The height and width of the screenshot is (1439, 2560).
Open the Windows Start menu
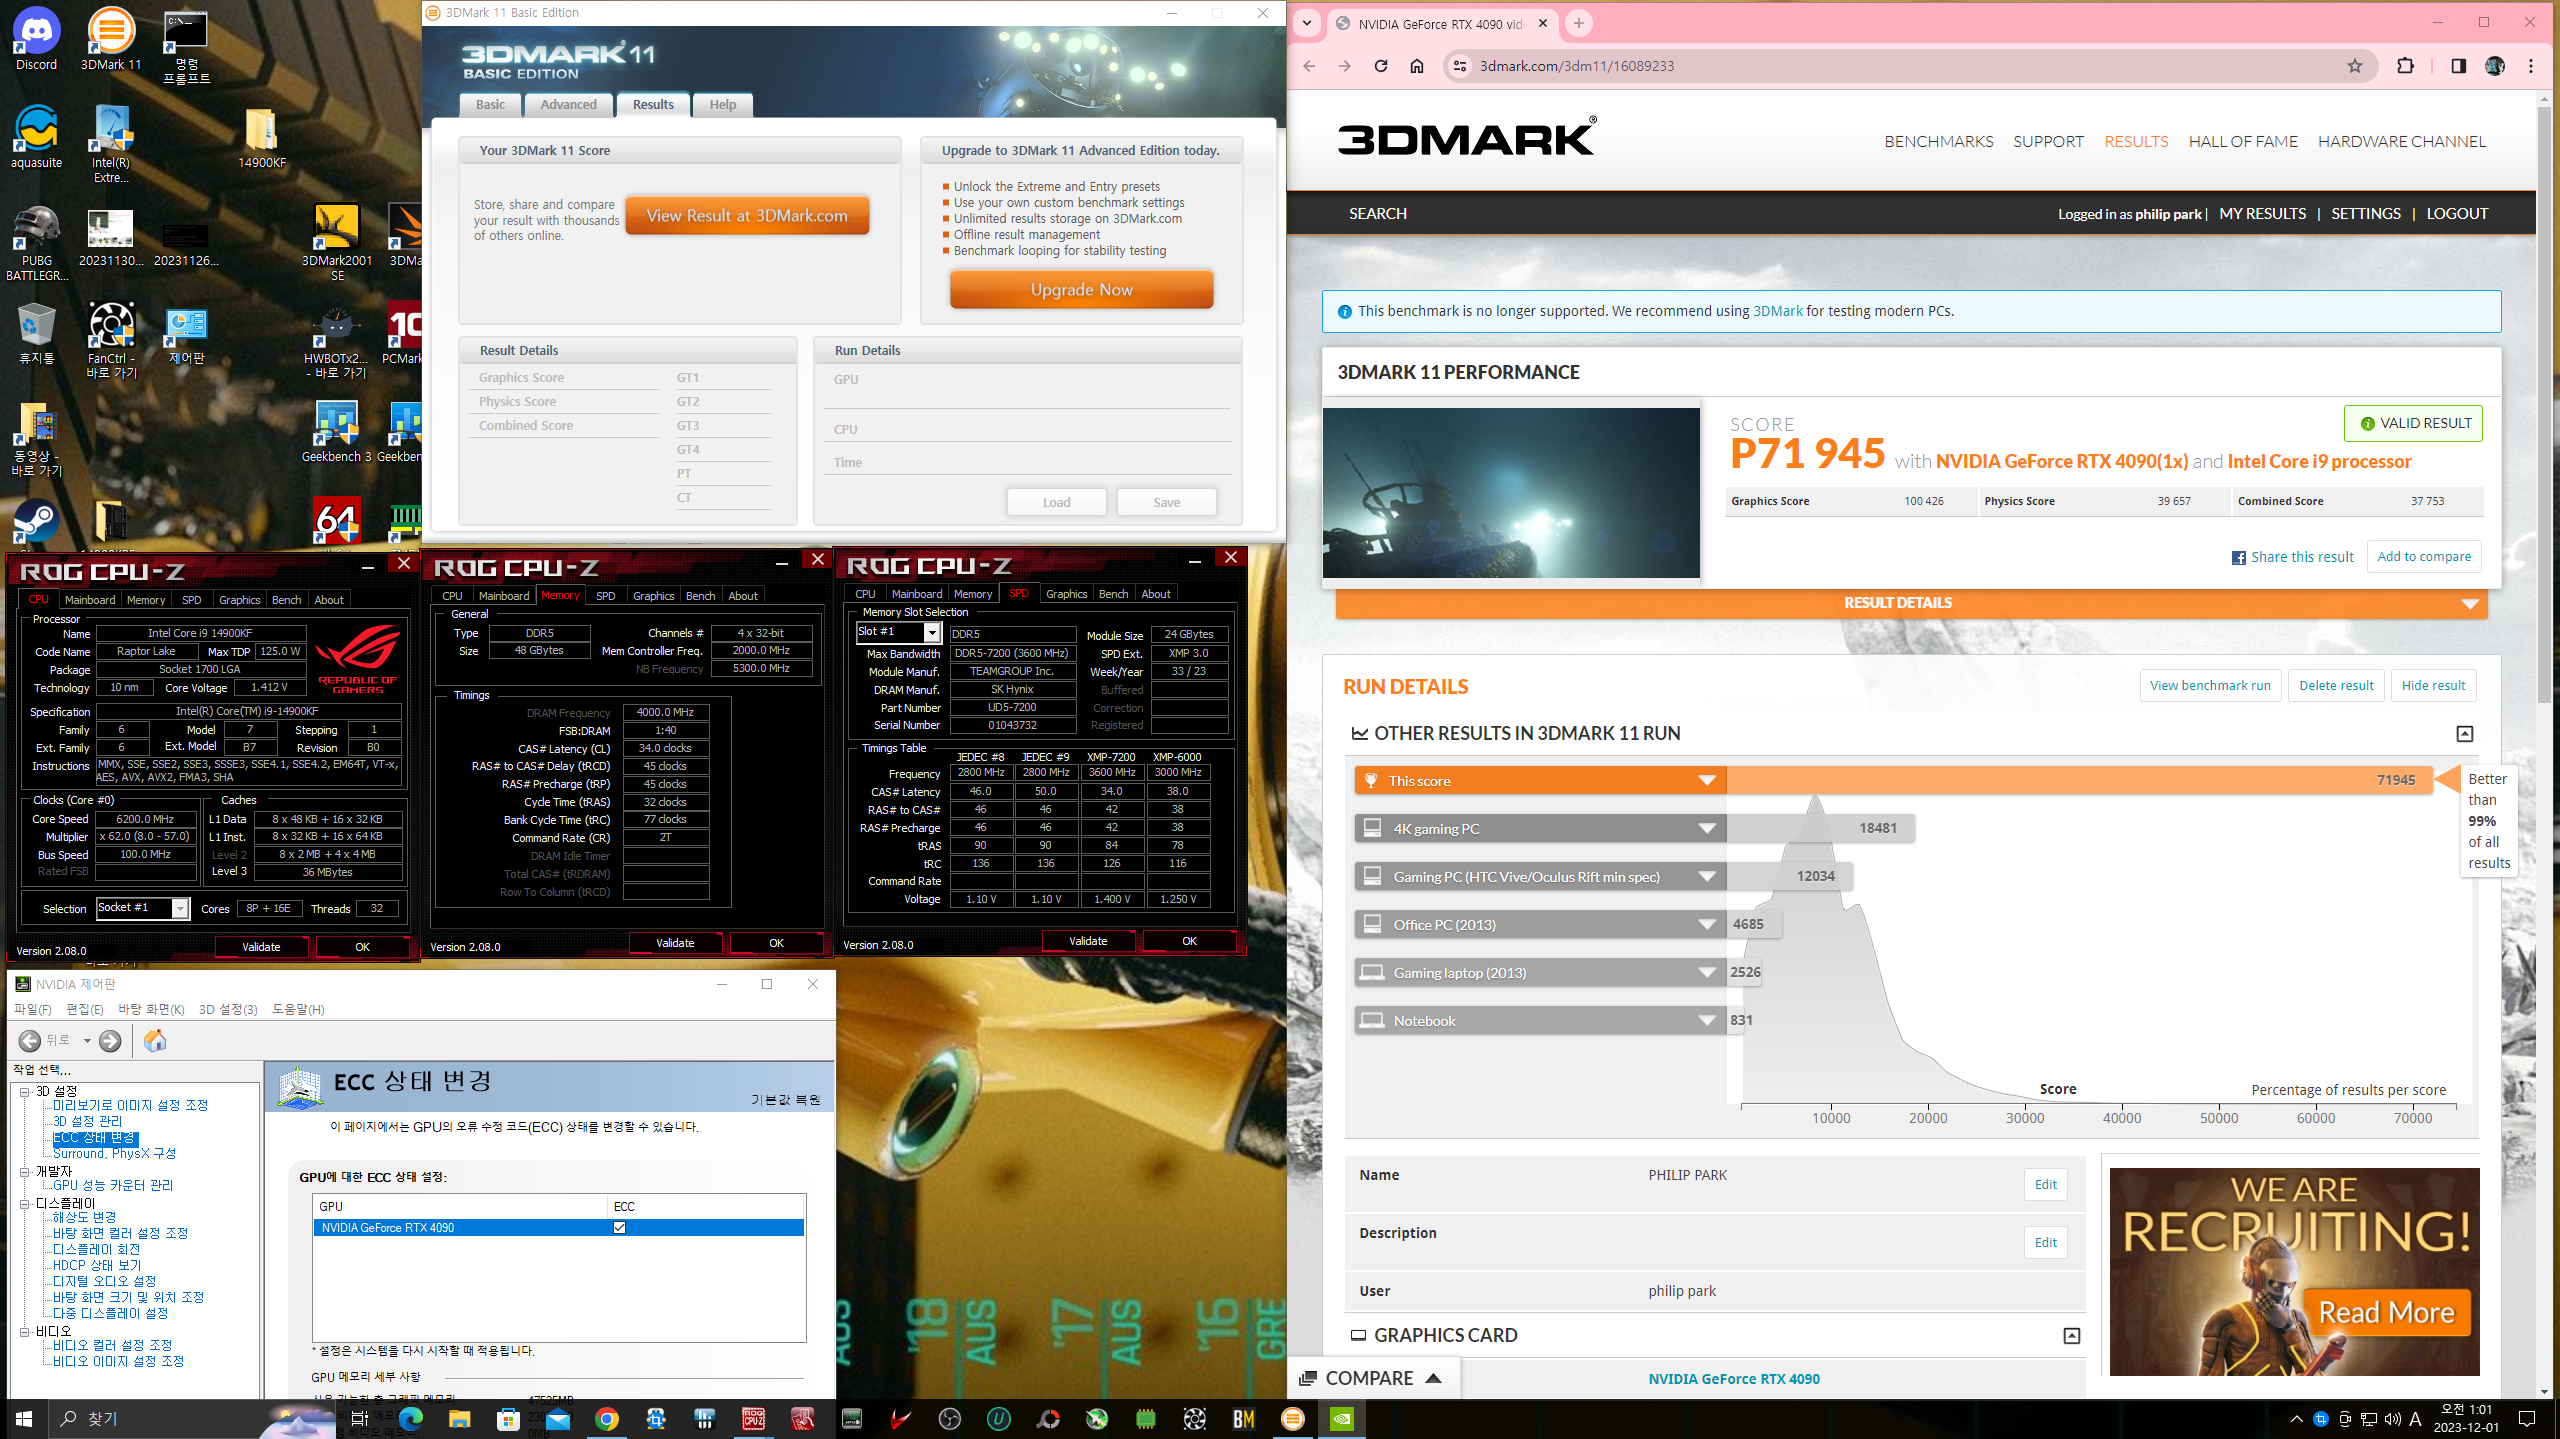[24, 1418]
